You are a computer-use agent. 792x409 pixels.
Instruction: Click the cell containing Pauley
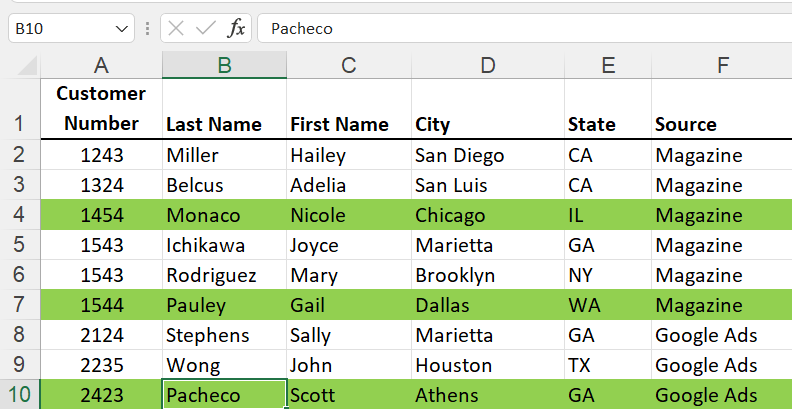[224, 305]
